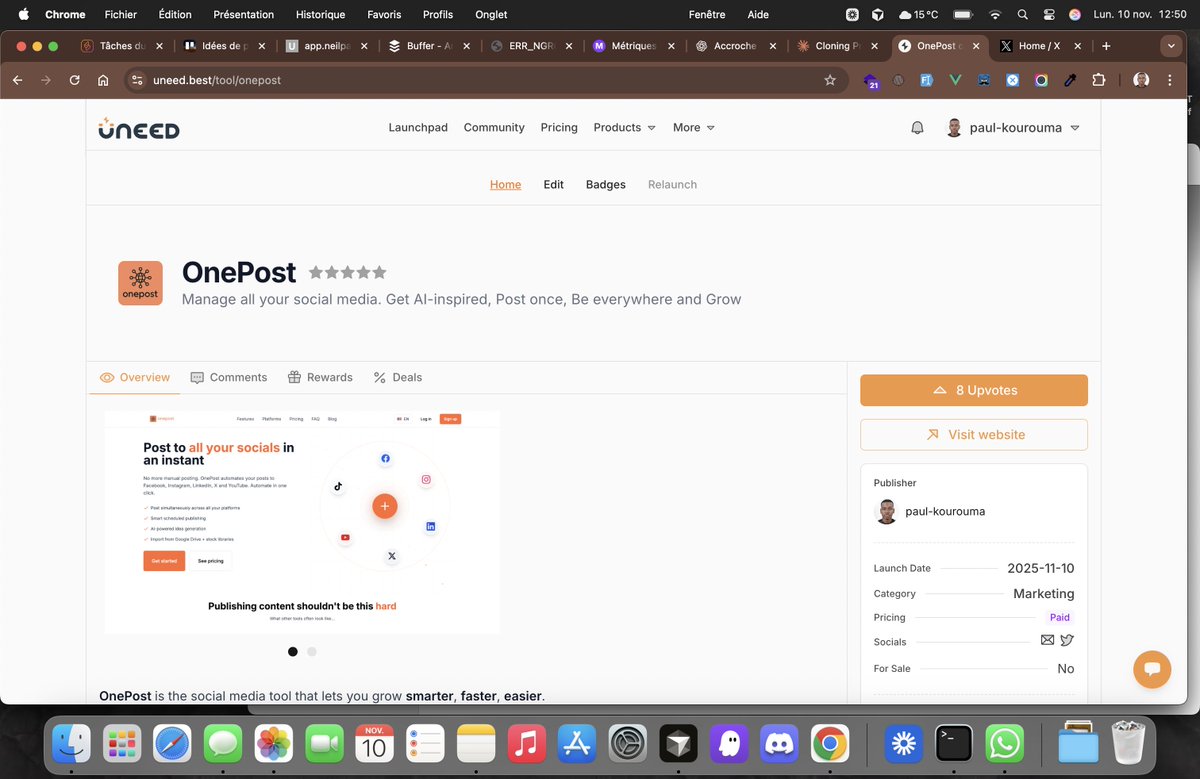The height and width of the screenshot is (779, 1200).
Task: Switch to the Home / X browser tab
Action: coord(1039,46)
